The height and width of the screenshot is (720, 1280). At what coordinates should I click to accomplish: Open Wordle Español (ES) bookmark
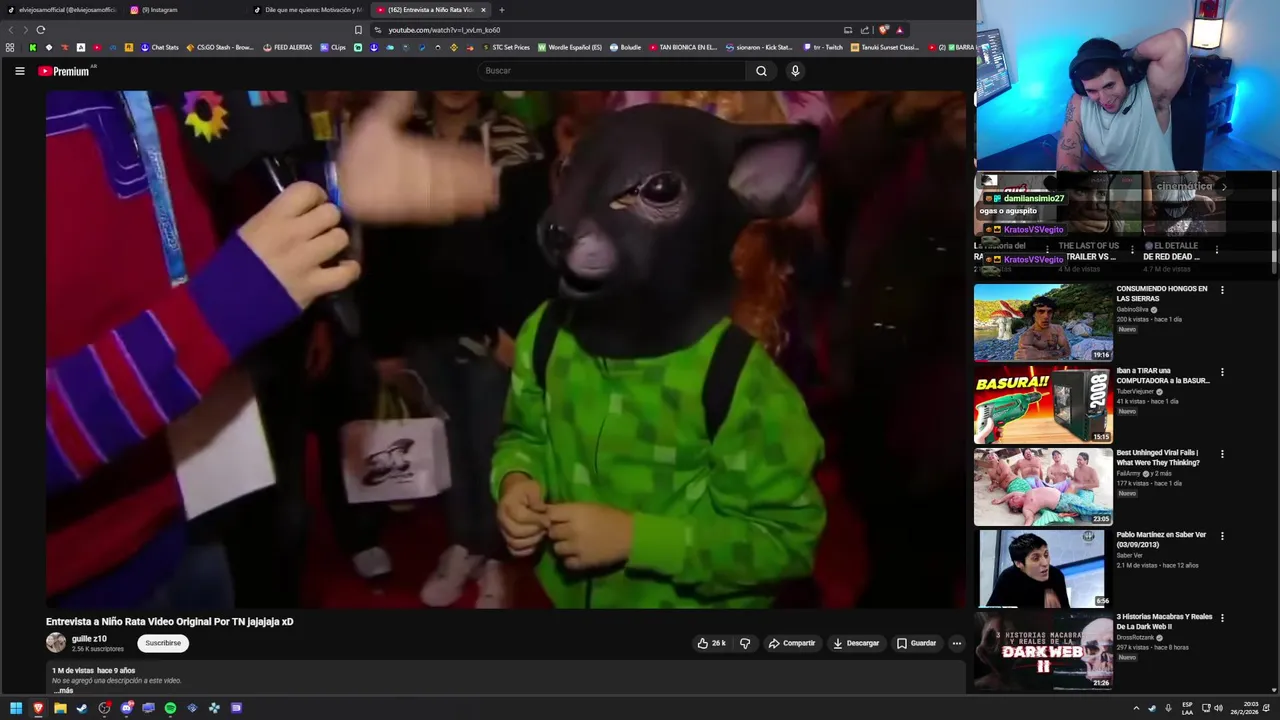point(570,47)
